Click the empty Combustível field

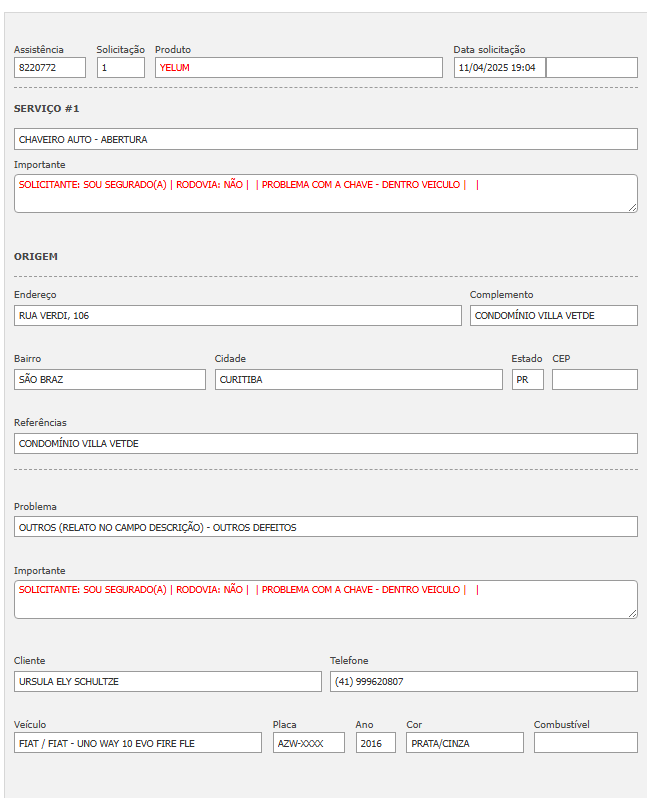(x=585, y=743)
